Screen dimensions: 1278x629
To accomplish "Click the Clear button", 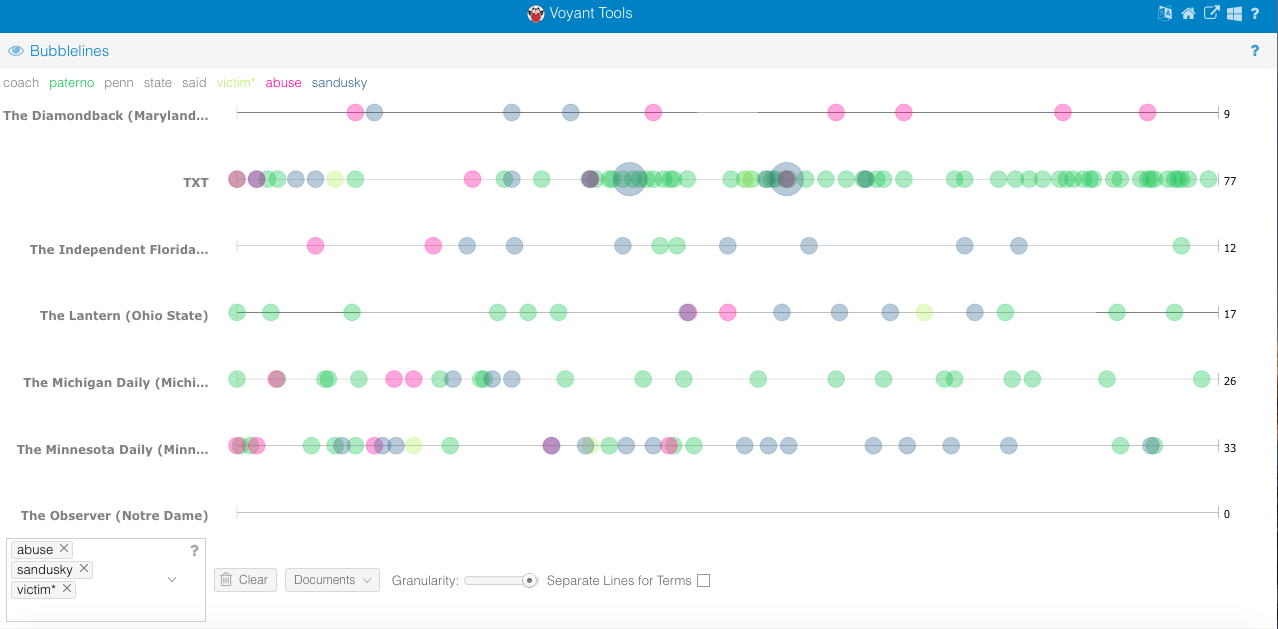I will click(244, 580).
